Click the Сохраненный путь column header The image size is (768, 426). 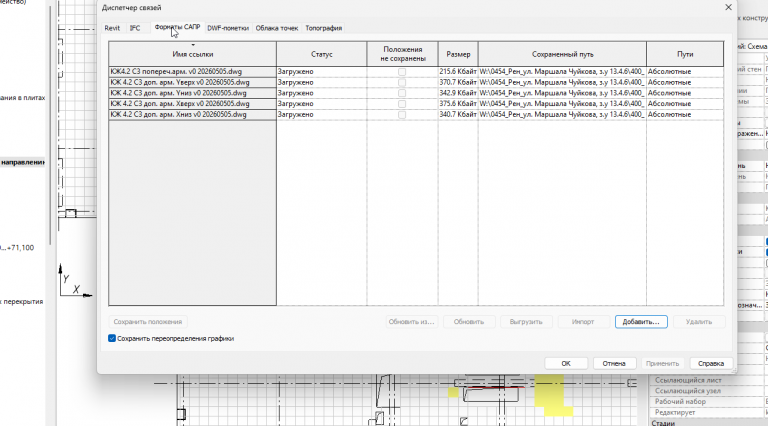[x=562, y=54]
